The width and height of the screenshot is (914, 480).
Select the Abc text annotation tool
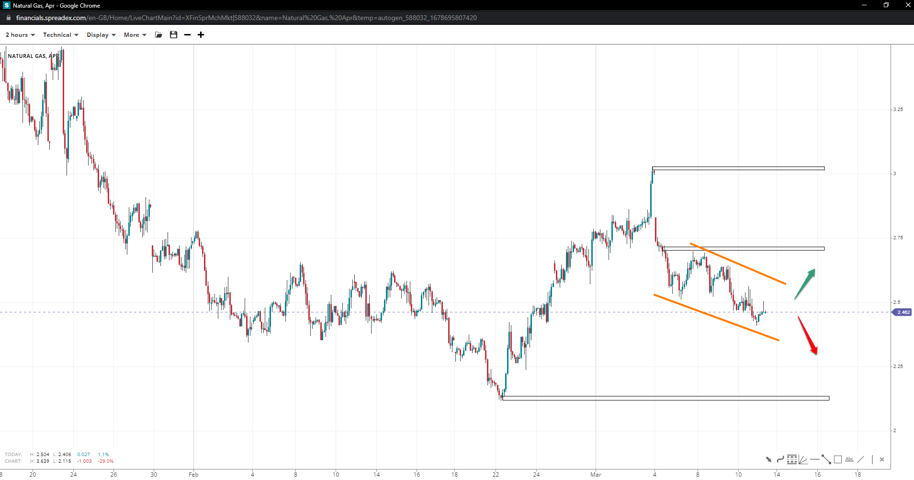(849, 460)
